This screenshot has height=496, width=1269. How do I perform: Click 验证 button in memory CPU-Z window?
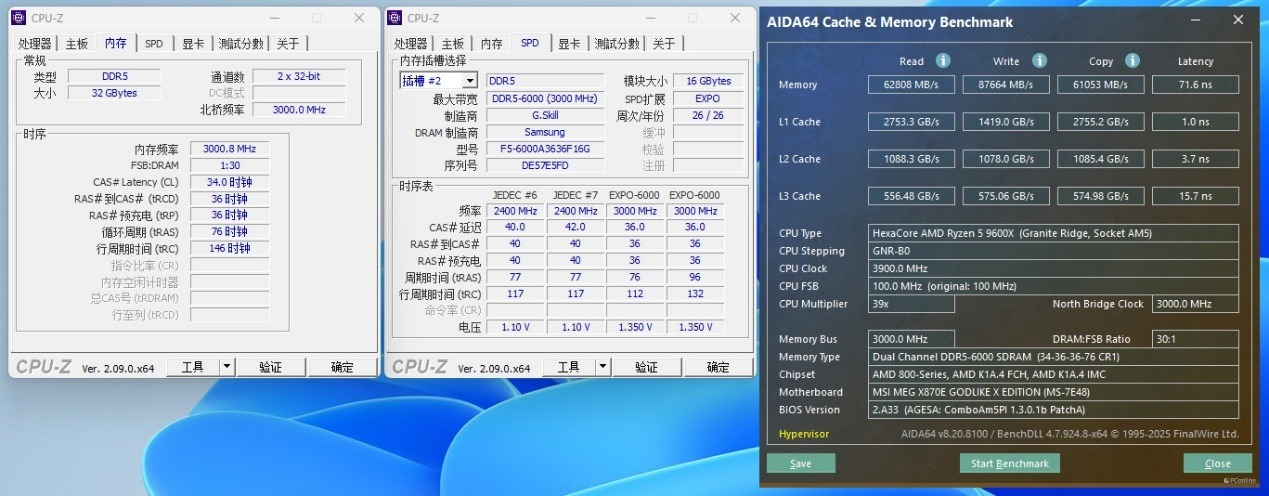pos(271,367)
